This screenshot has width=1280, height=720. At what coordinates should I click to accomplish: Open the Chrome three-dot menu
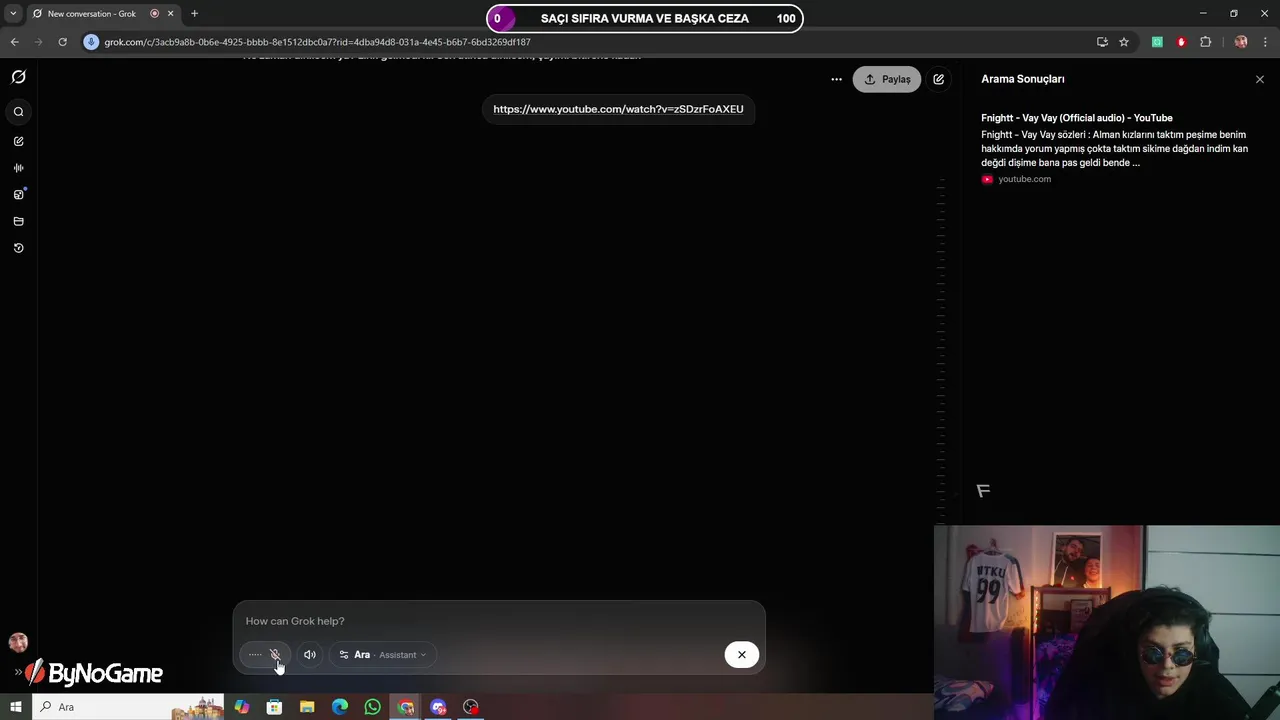(1265, 42)
